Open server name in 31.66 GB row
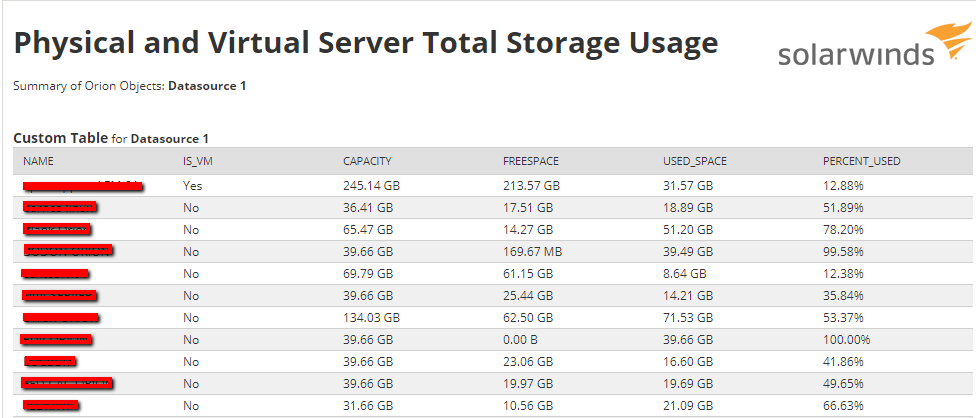976x418 pixels. [x=51, y=405]
